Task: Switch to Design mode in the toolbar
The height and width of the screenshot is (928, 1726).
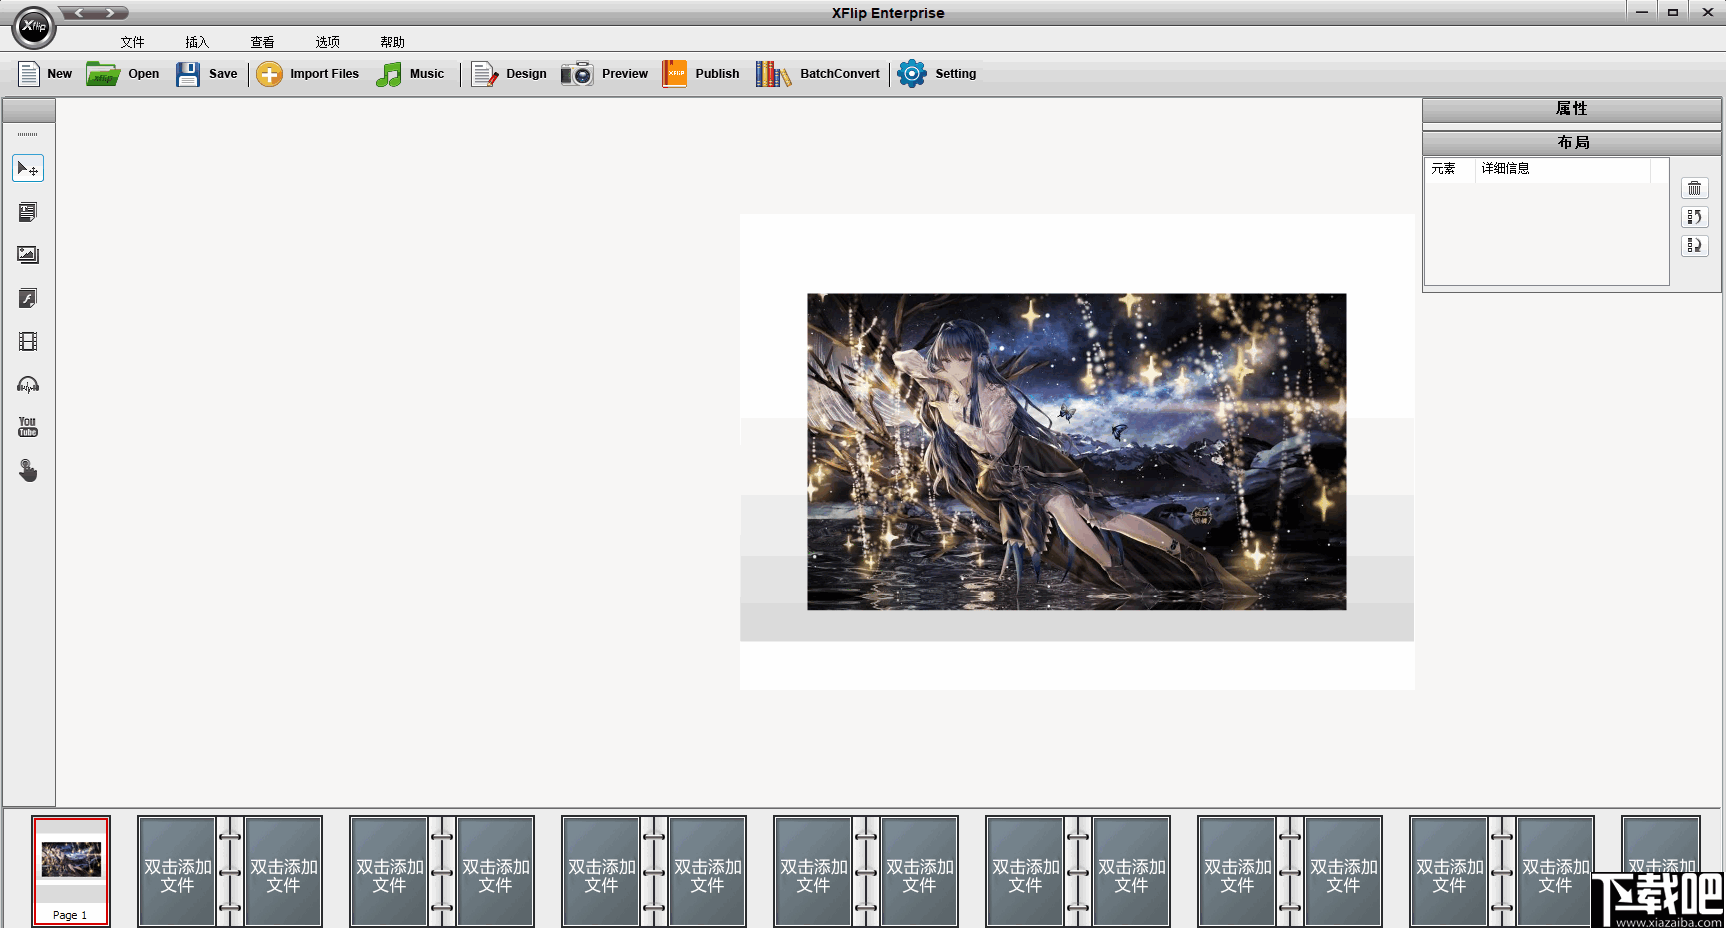Action: 509,74
